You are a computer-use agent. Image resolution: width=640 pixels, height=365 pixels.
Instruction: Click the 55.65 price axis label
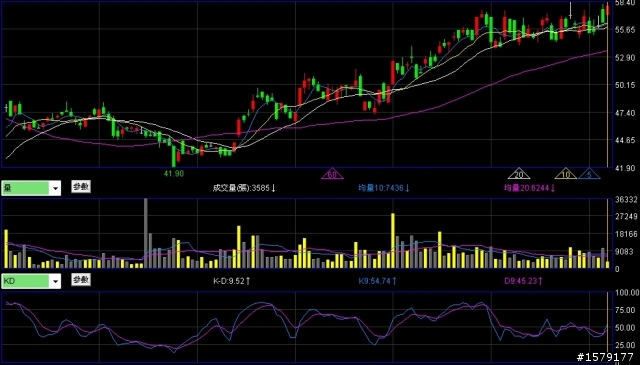(625, 30)
